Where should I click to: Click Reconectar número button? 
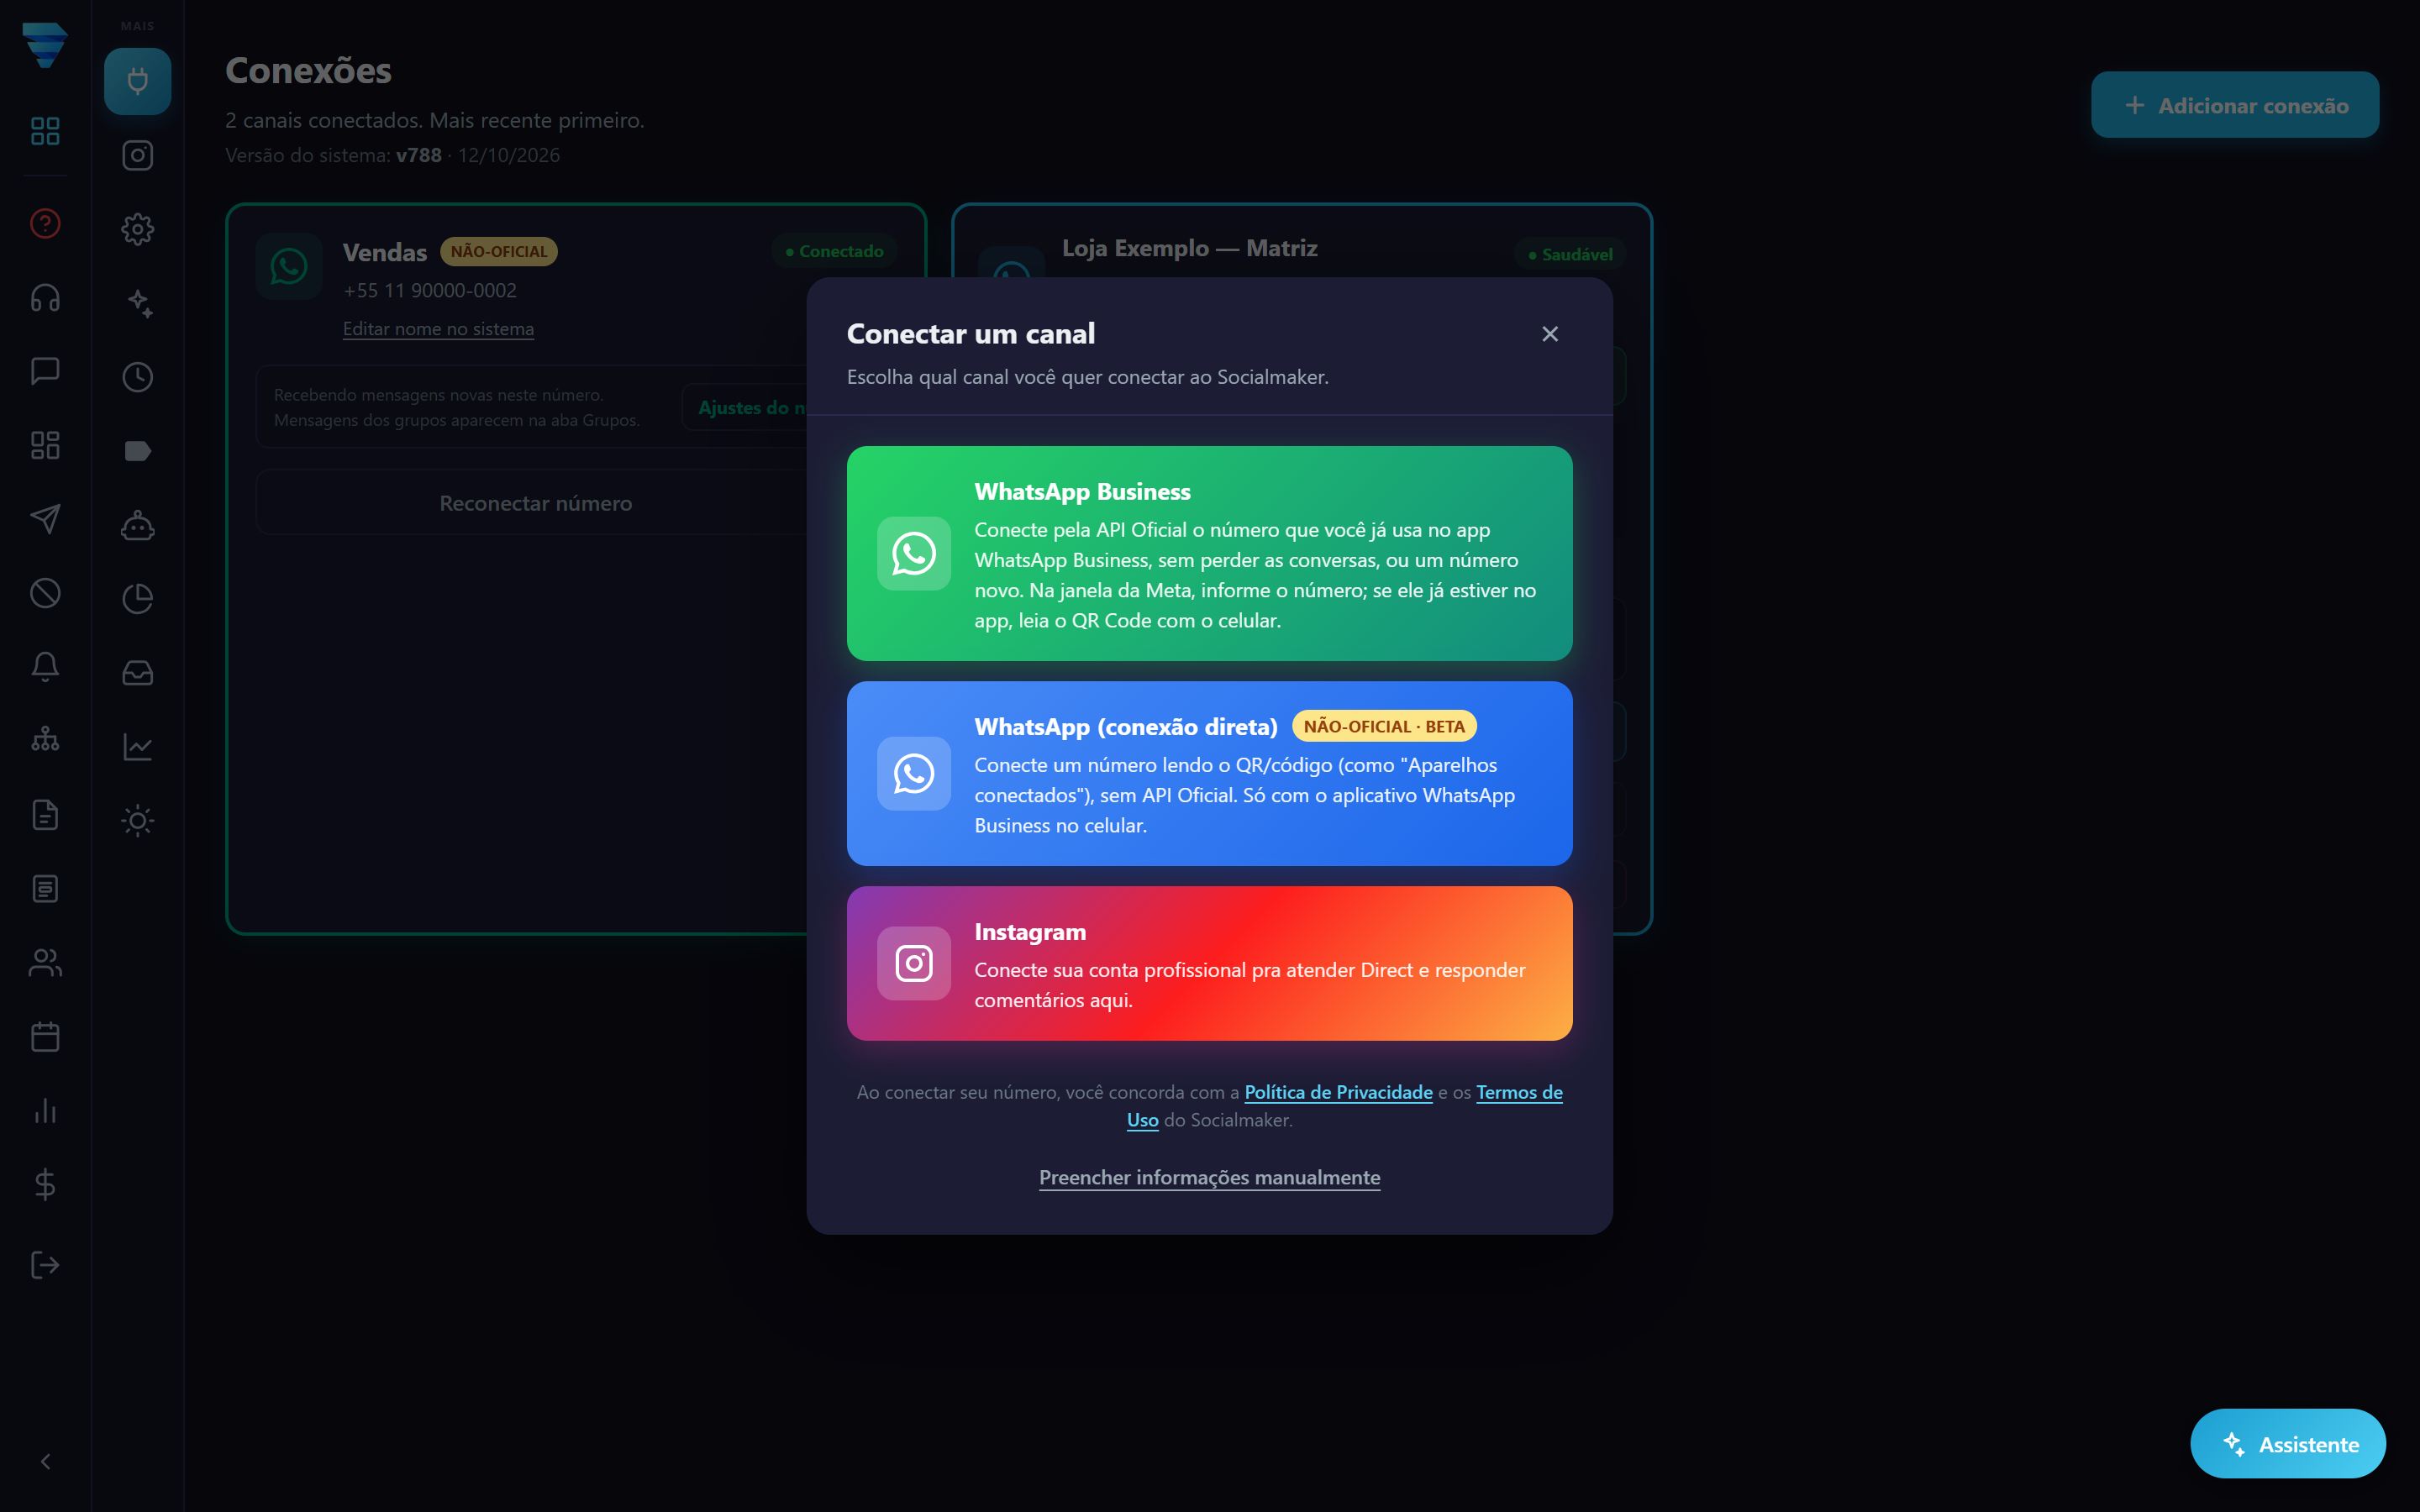[536, 503]
